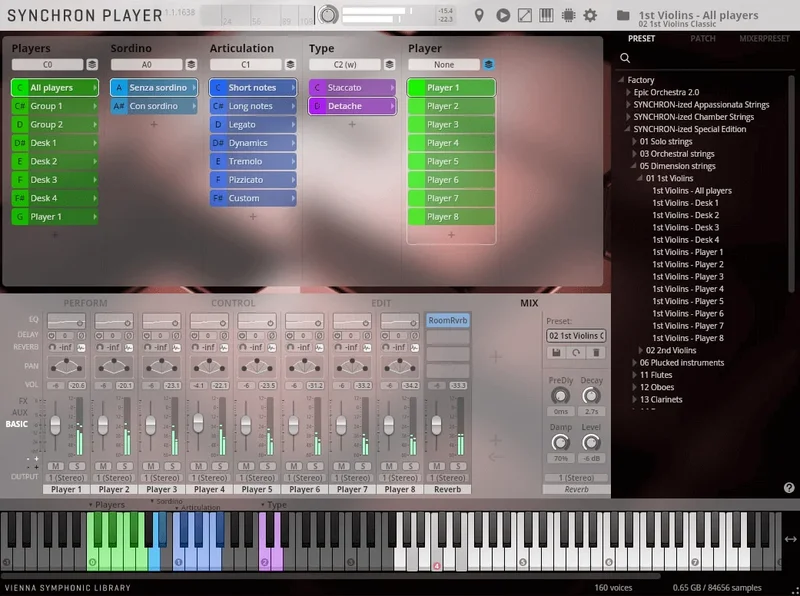This screenshot has width=800, height=596.
Task: Open the CONTROL tab
Action: (x=233, y=303)
